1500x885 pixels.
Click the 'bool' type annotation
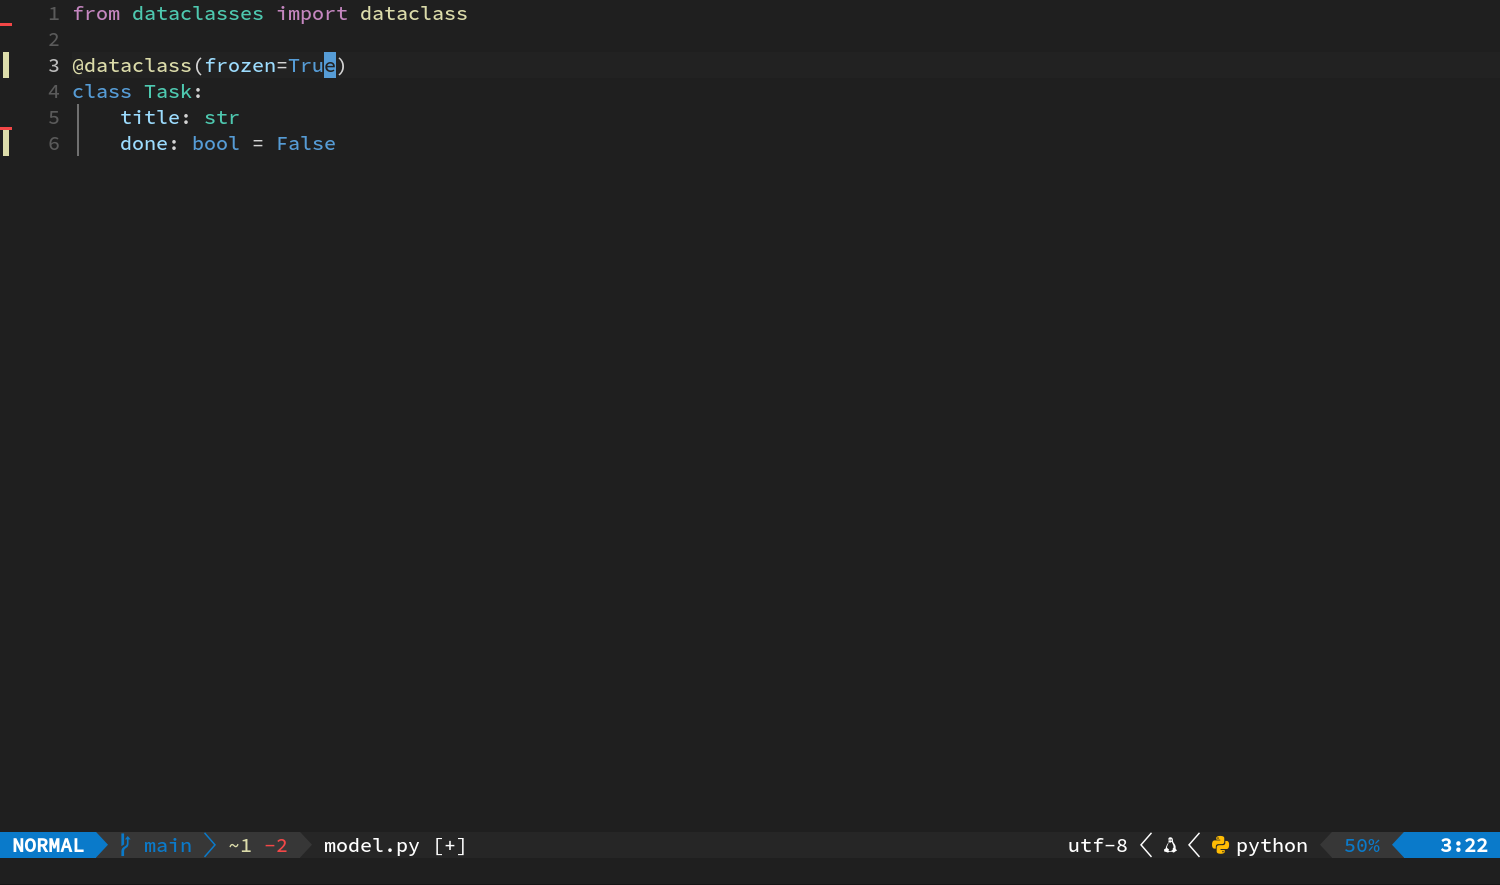pos(216,144)
